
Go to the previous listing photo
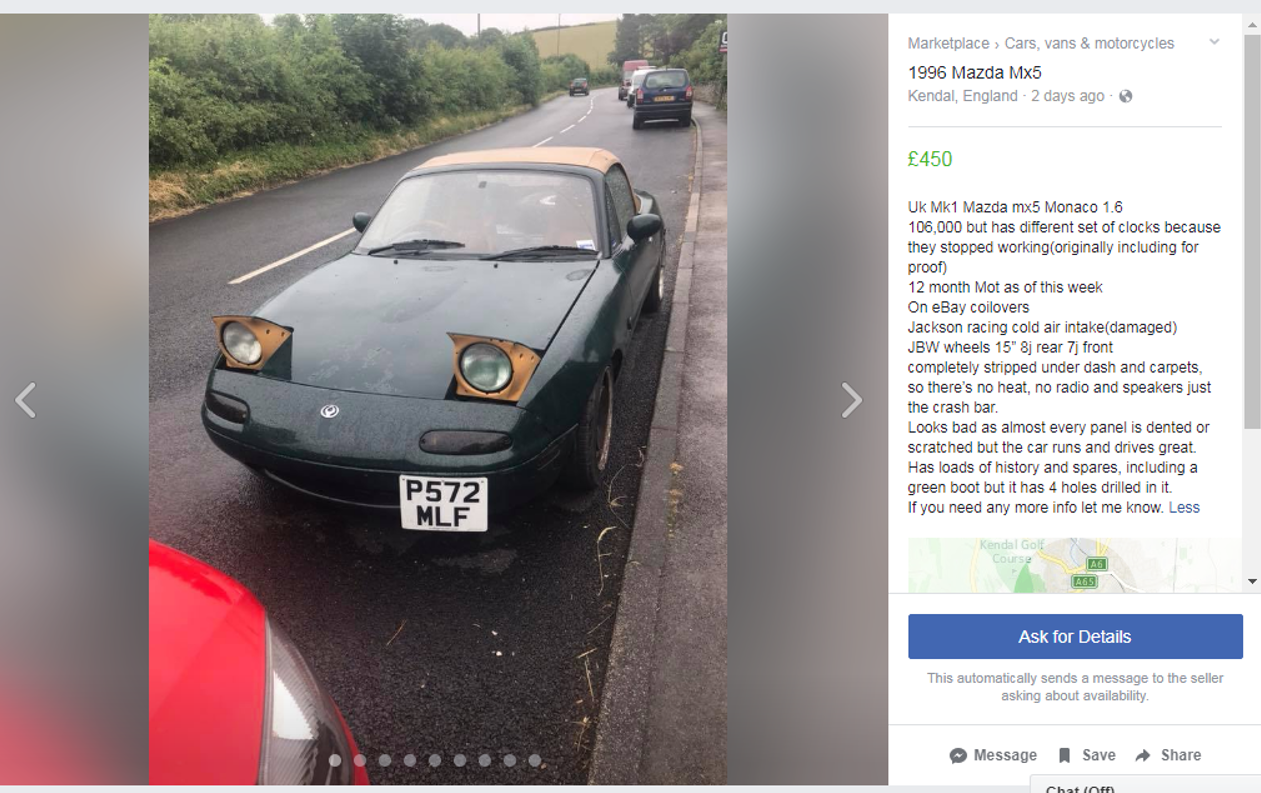click(26, 400)
